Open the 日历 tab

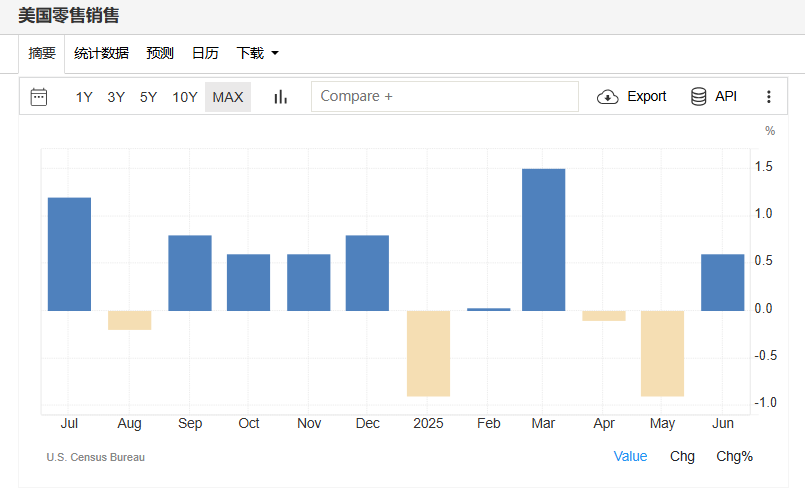[205, 53]
